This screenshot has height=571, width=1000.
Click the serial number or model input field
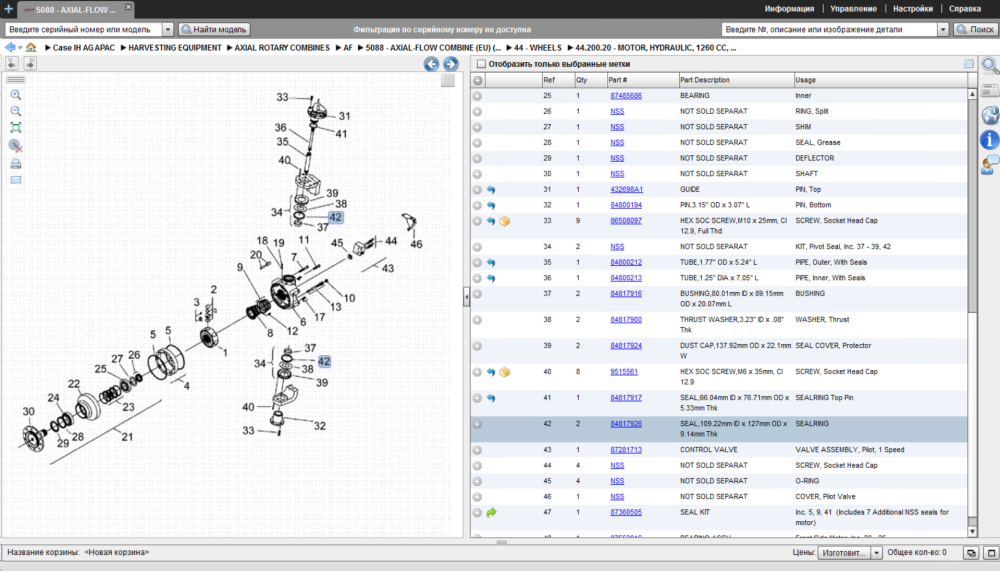(84, 29)
